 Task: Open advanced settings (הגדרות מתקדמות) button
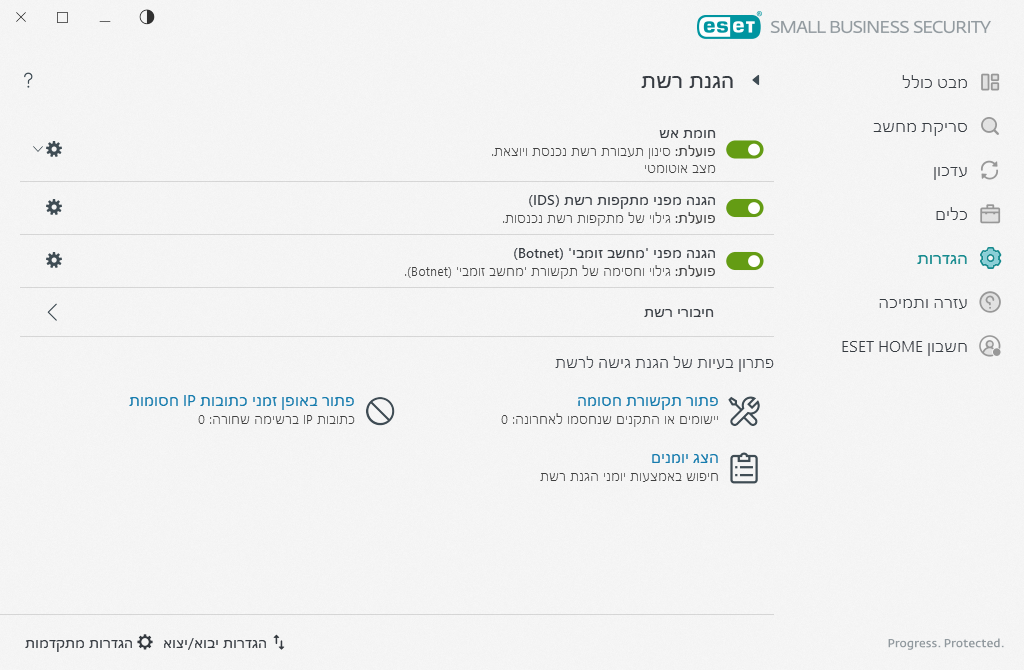88,642
